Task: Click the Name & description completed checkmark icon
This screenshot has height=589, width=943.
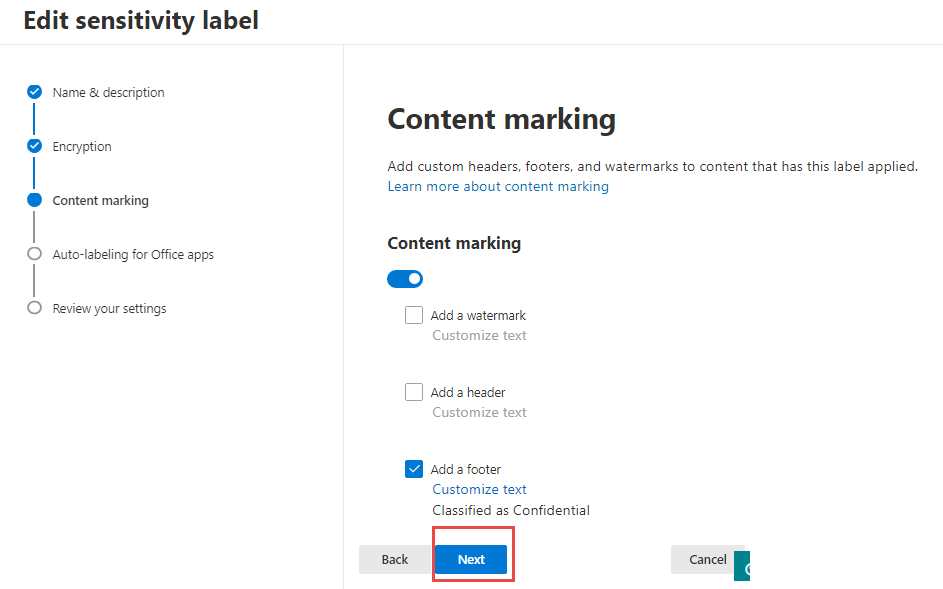Action: pos(34,92)
